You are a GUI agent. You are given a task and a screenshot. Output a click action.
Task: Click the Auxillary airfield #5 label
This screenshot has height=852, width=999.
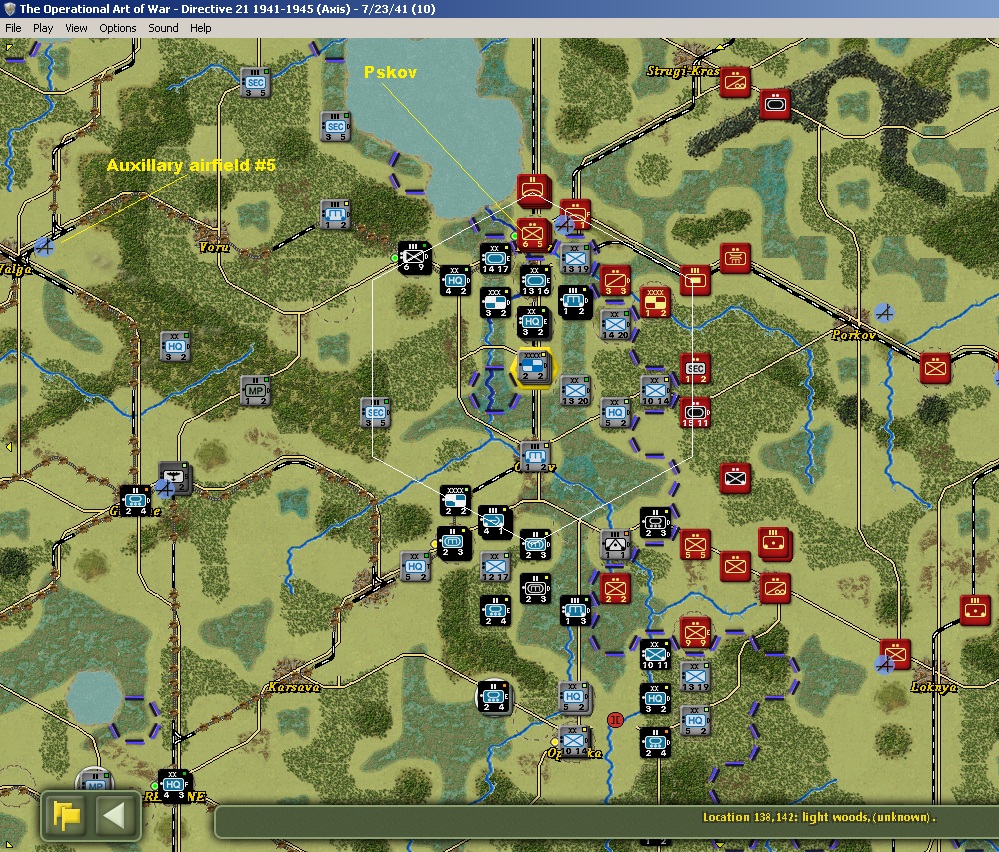click(x=191, y=165)
